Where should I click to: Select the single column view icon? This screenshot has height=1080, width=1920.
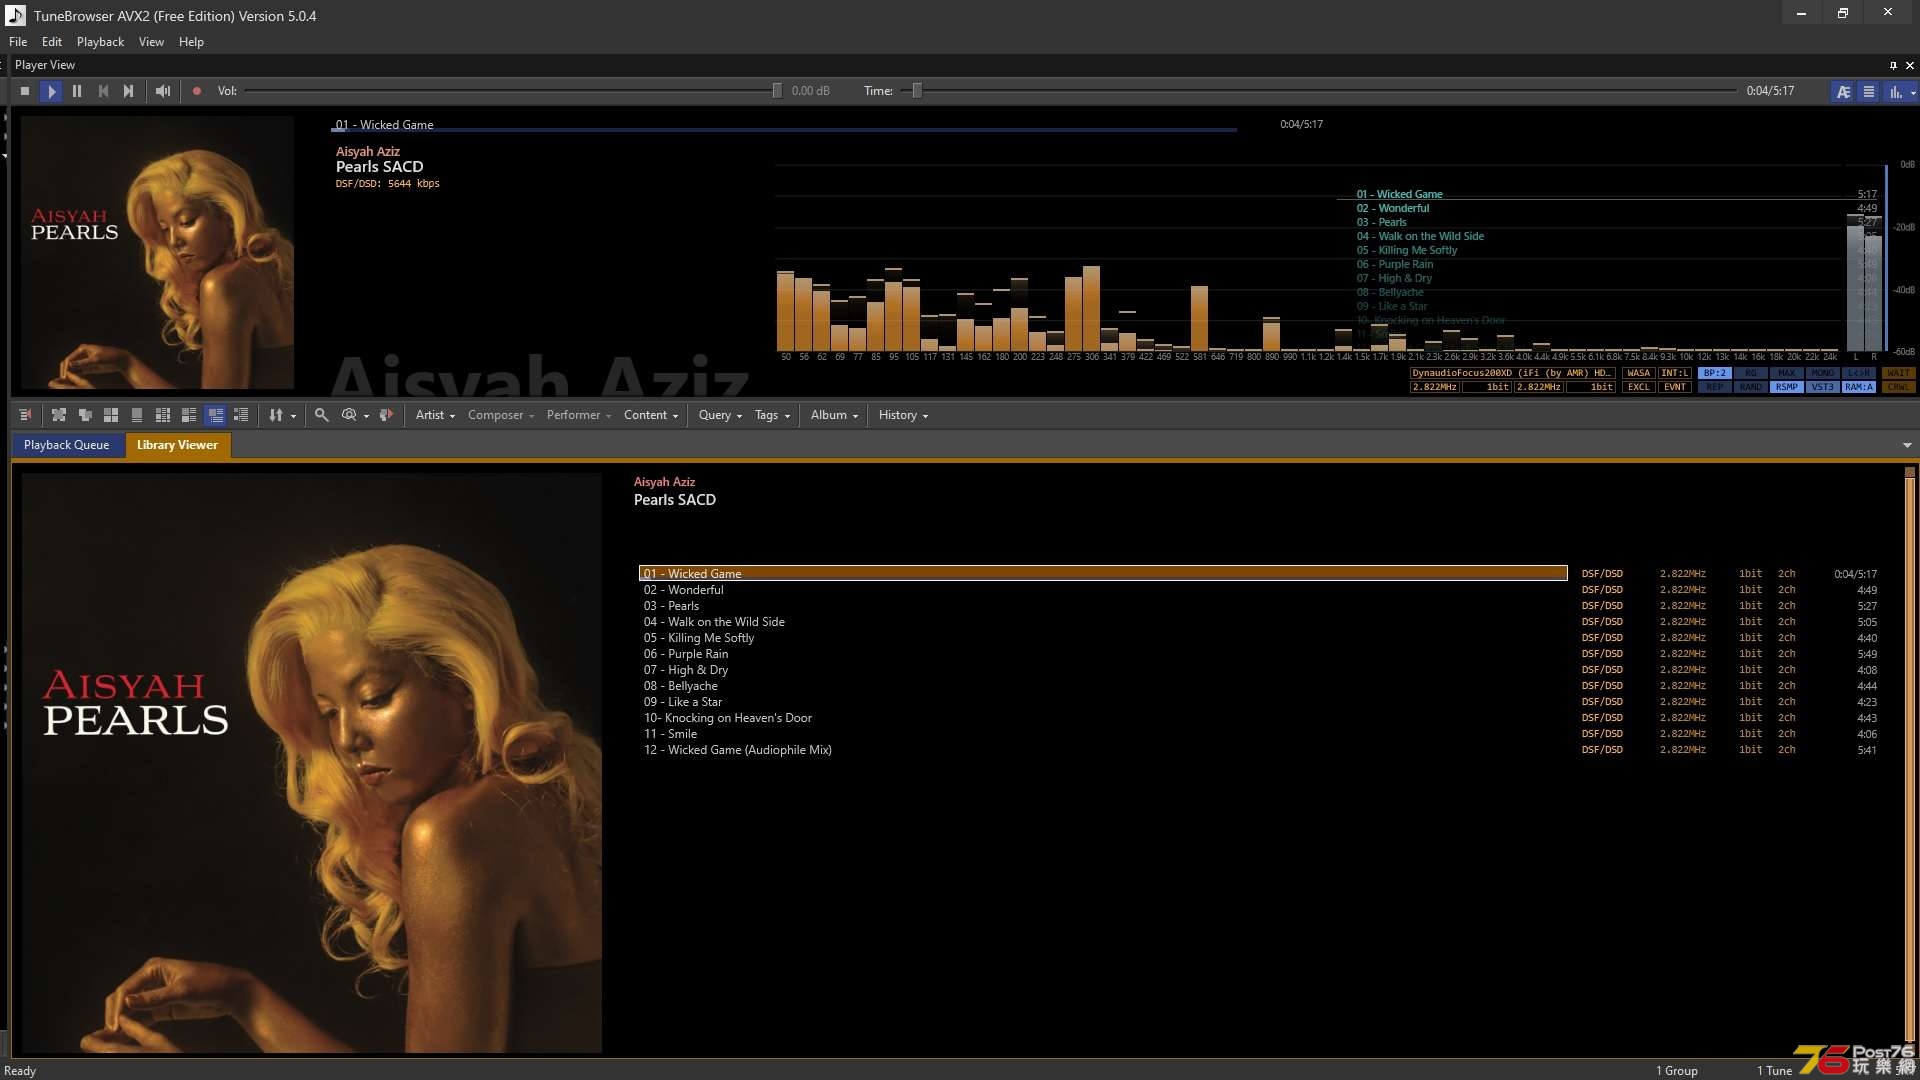137,415
